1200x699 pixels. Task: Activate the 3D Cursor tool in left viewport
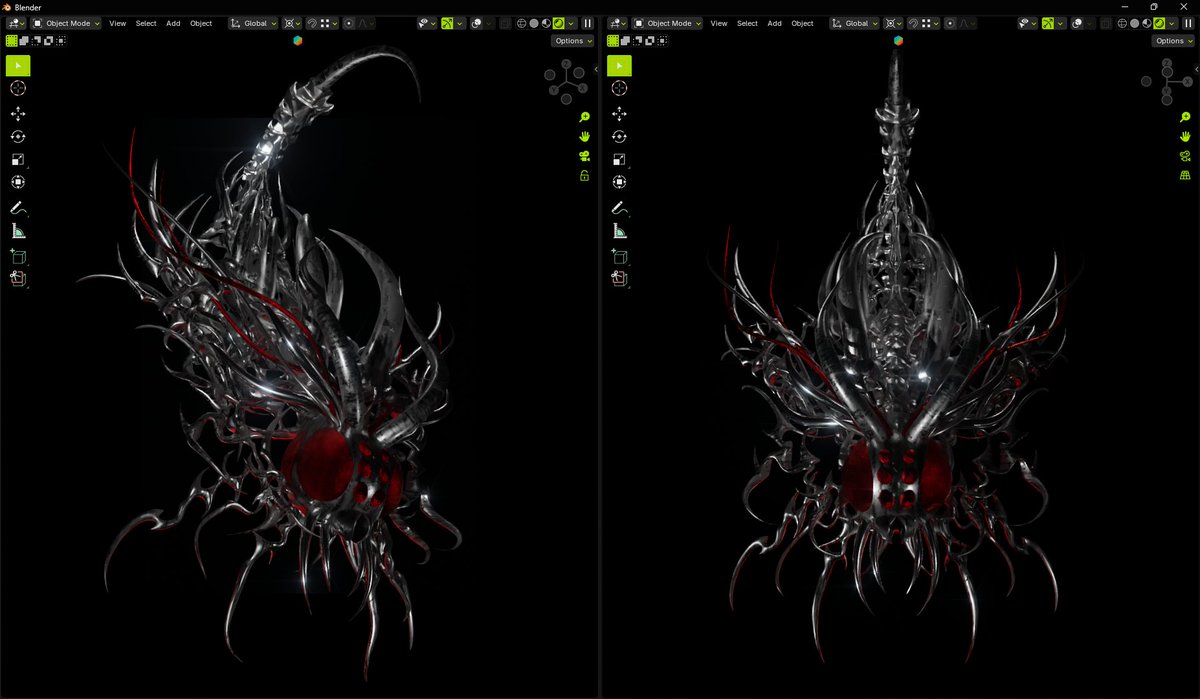click(x=18, y=89)
